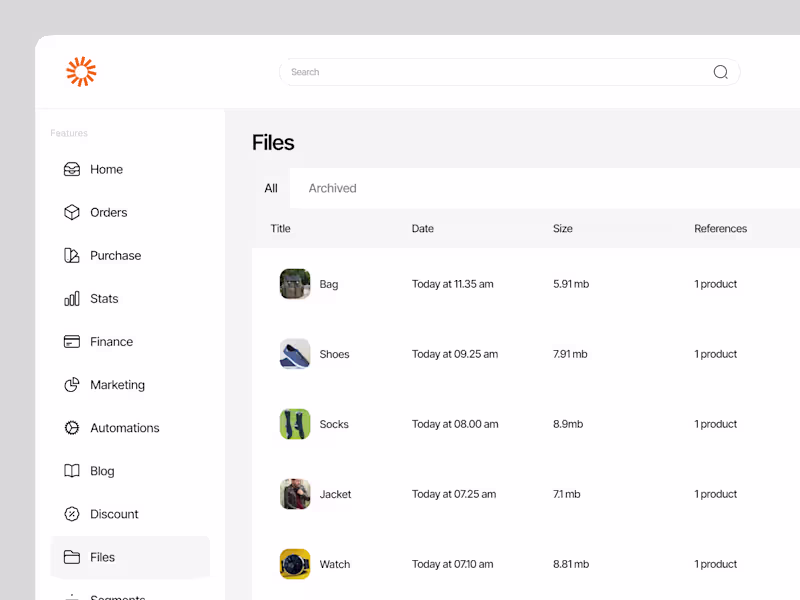Select the Files sidebar item
This screenshot has width=800, height=600.
coord(130,557)
